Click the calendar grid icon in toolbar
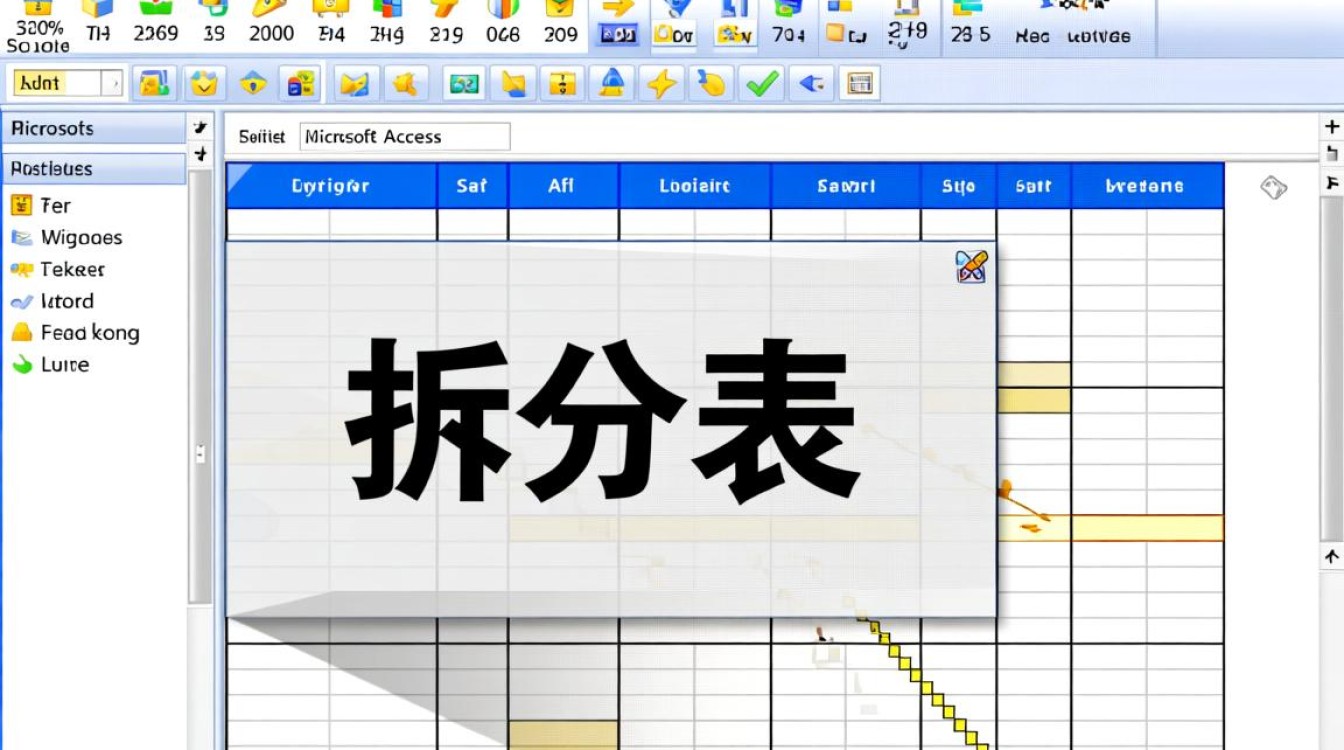Image resolution: width=1344 pixels, height=750 pixels. tap(859, 84)
